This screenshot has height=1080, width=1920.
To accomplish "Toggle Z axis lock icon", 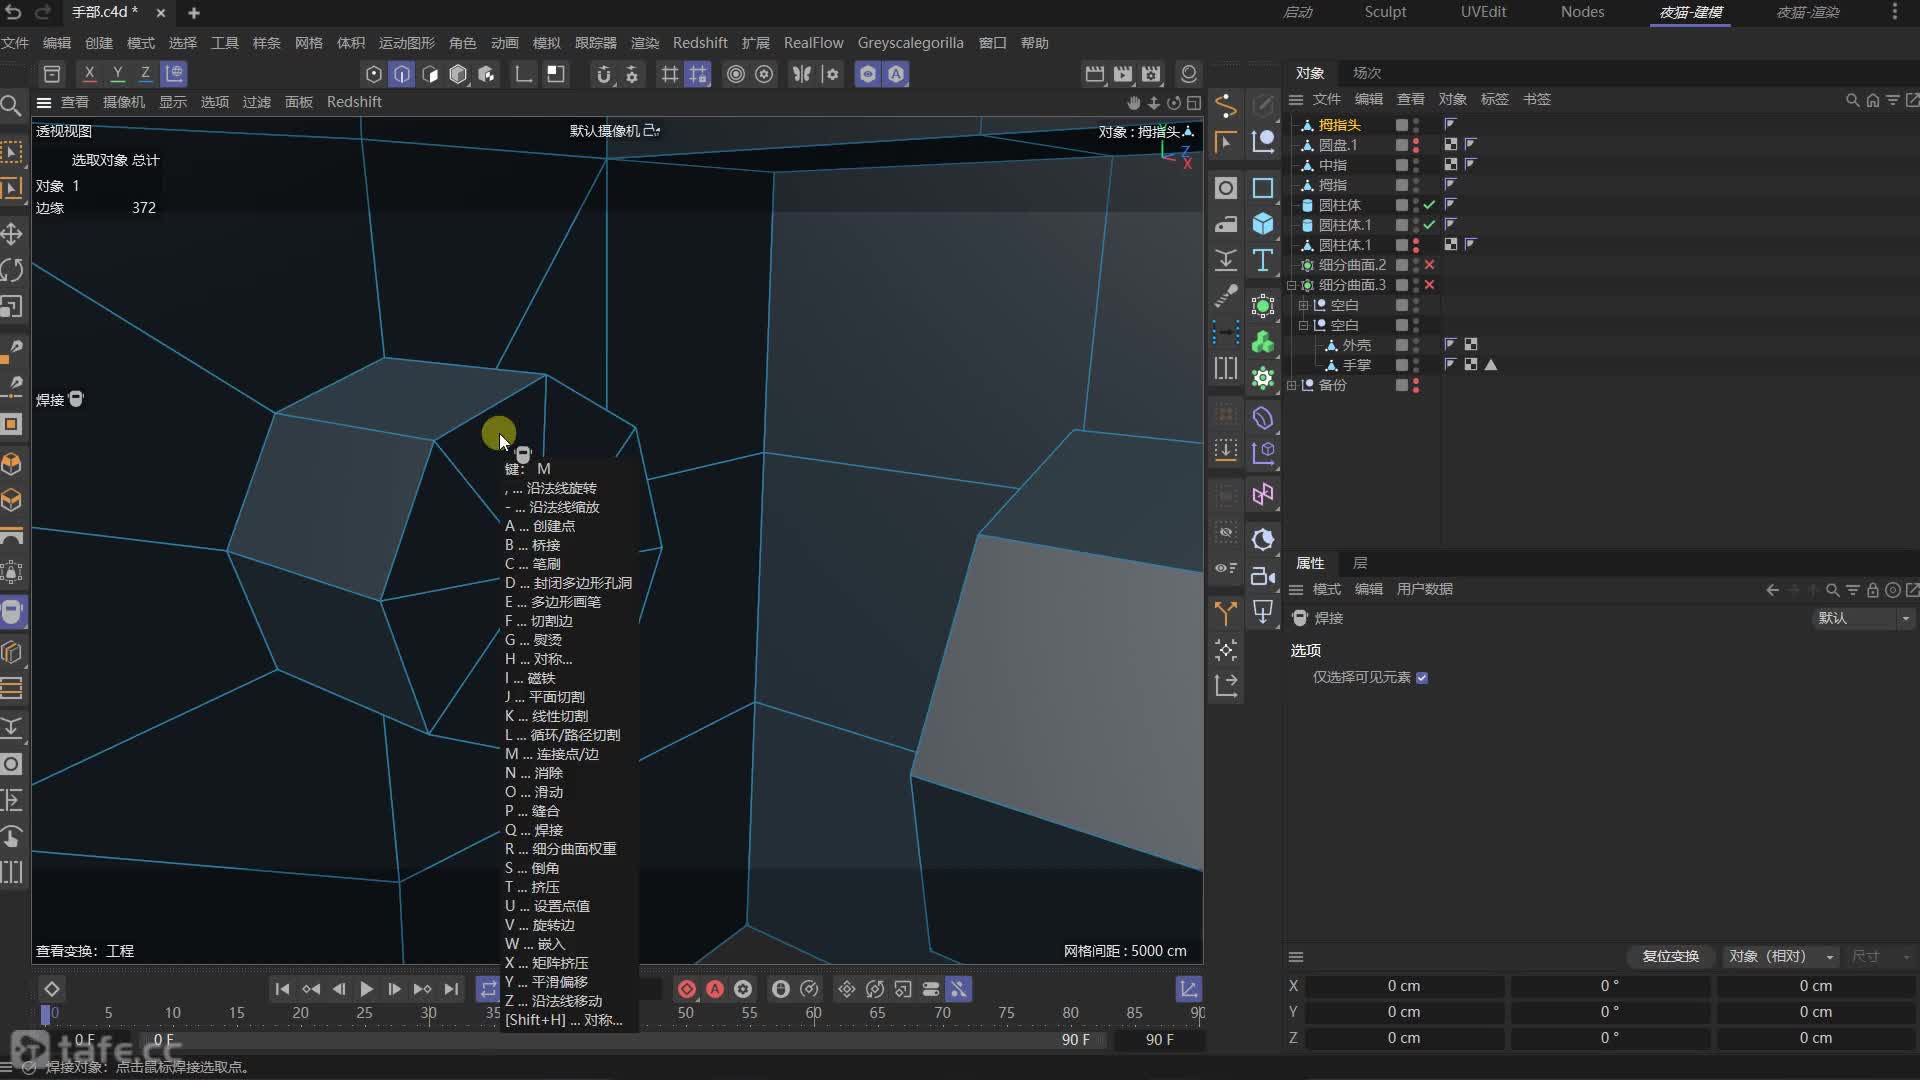I will pyautogui.click(x=145, y=74).
